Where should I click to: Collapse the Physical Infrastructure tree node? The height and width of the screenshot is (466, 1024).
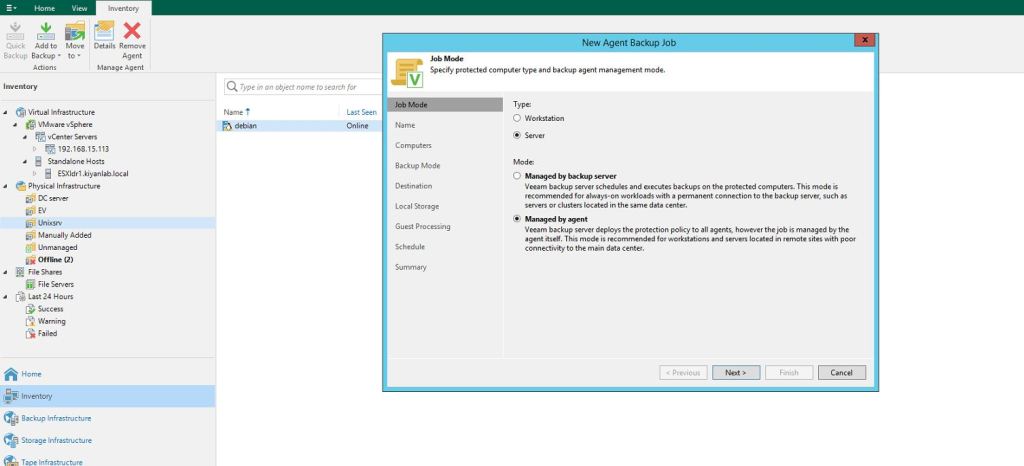point(5,186)
